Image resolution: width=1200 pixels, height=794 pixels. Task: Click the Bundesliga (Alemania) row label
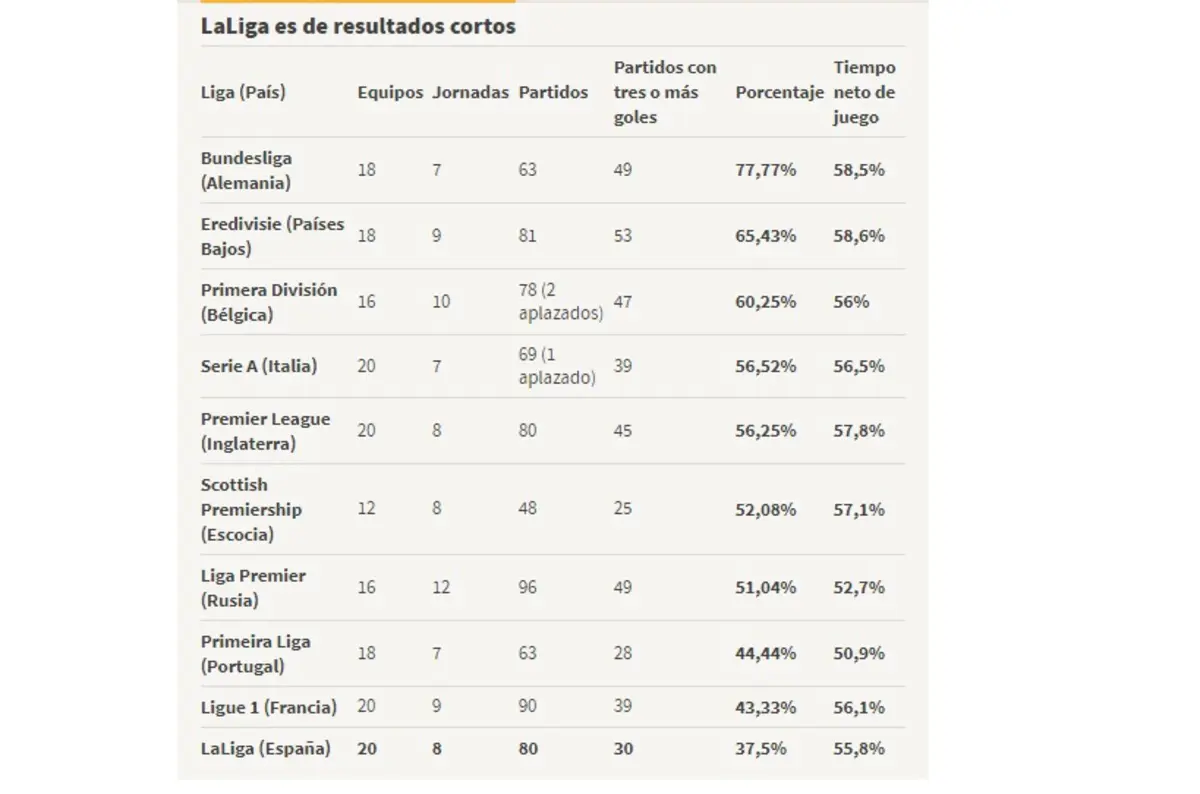pyautogui.click(x=247, y=171)
